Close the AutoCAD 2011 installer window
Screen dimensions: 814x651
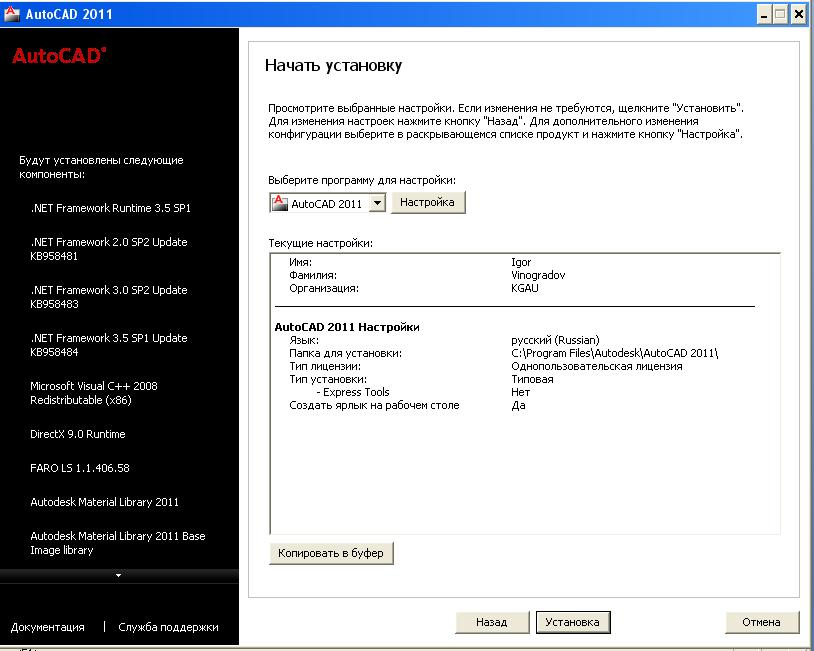point(798,15)
